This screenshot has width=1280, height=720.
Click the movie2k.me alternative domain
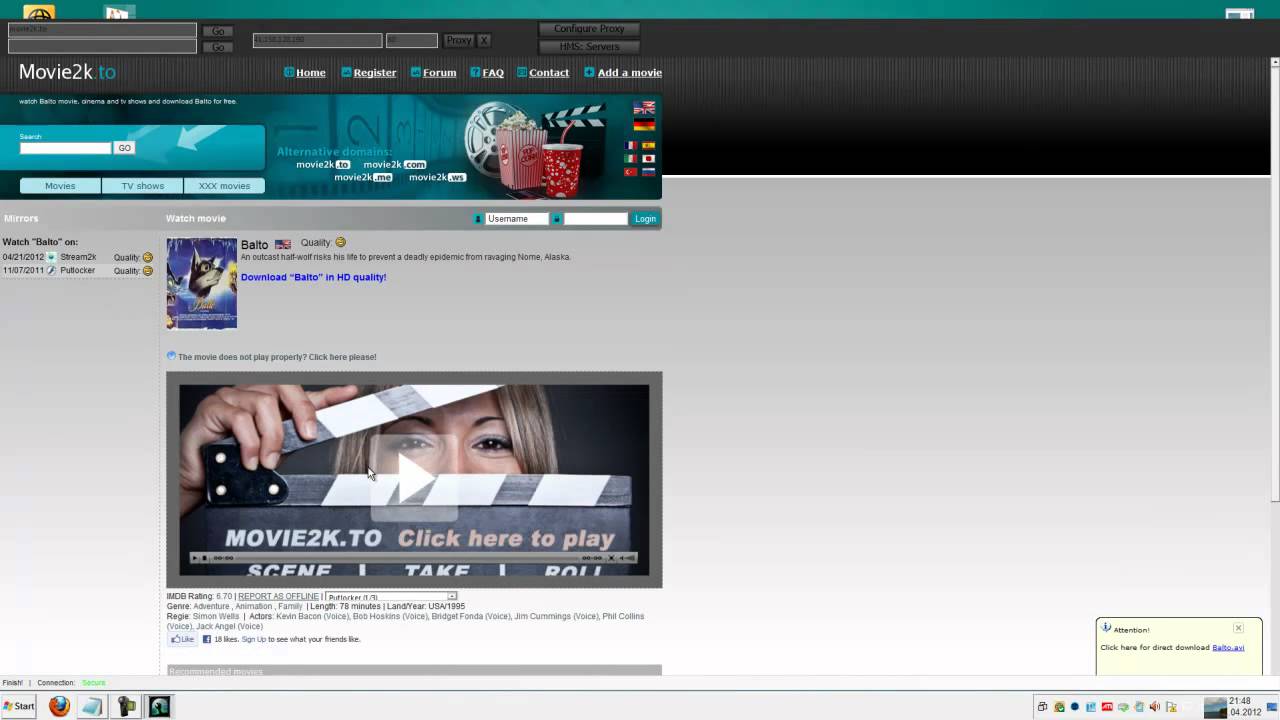363,177
